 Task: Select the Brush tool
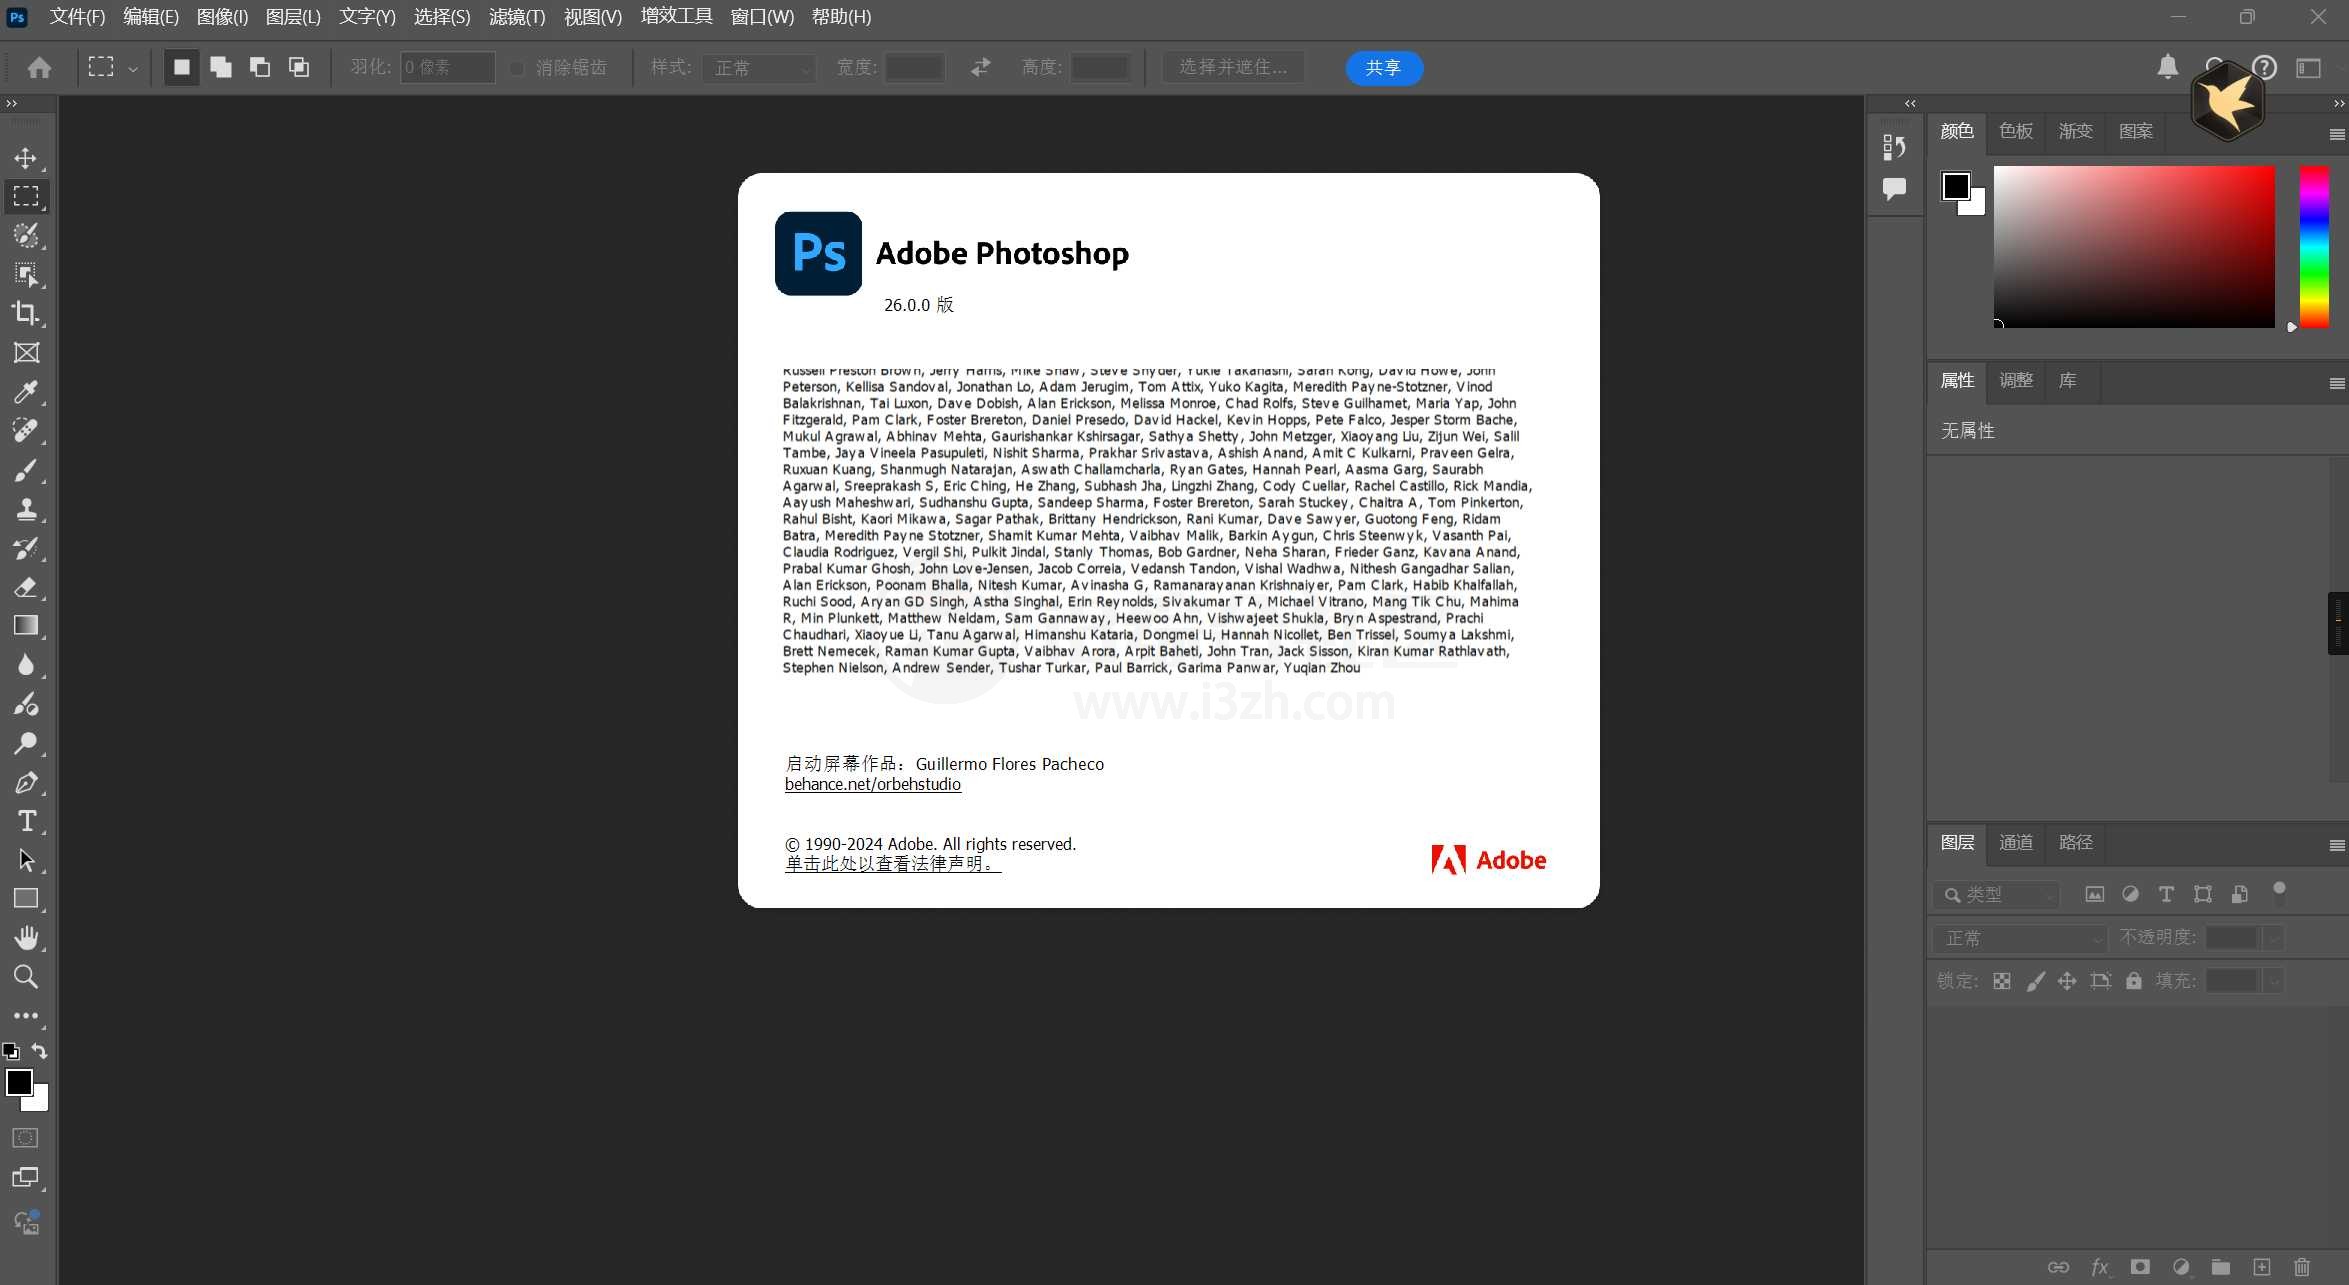point(24,468)
